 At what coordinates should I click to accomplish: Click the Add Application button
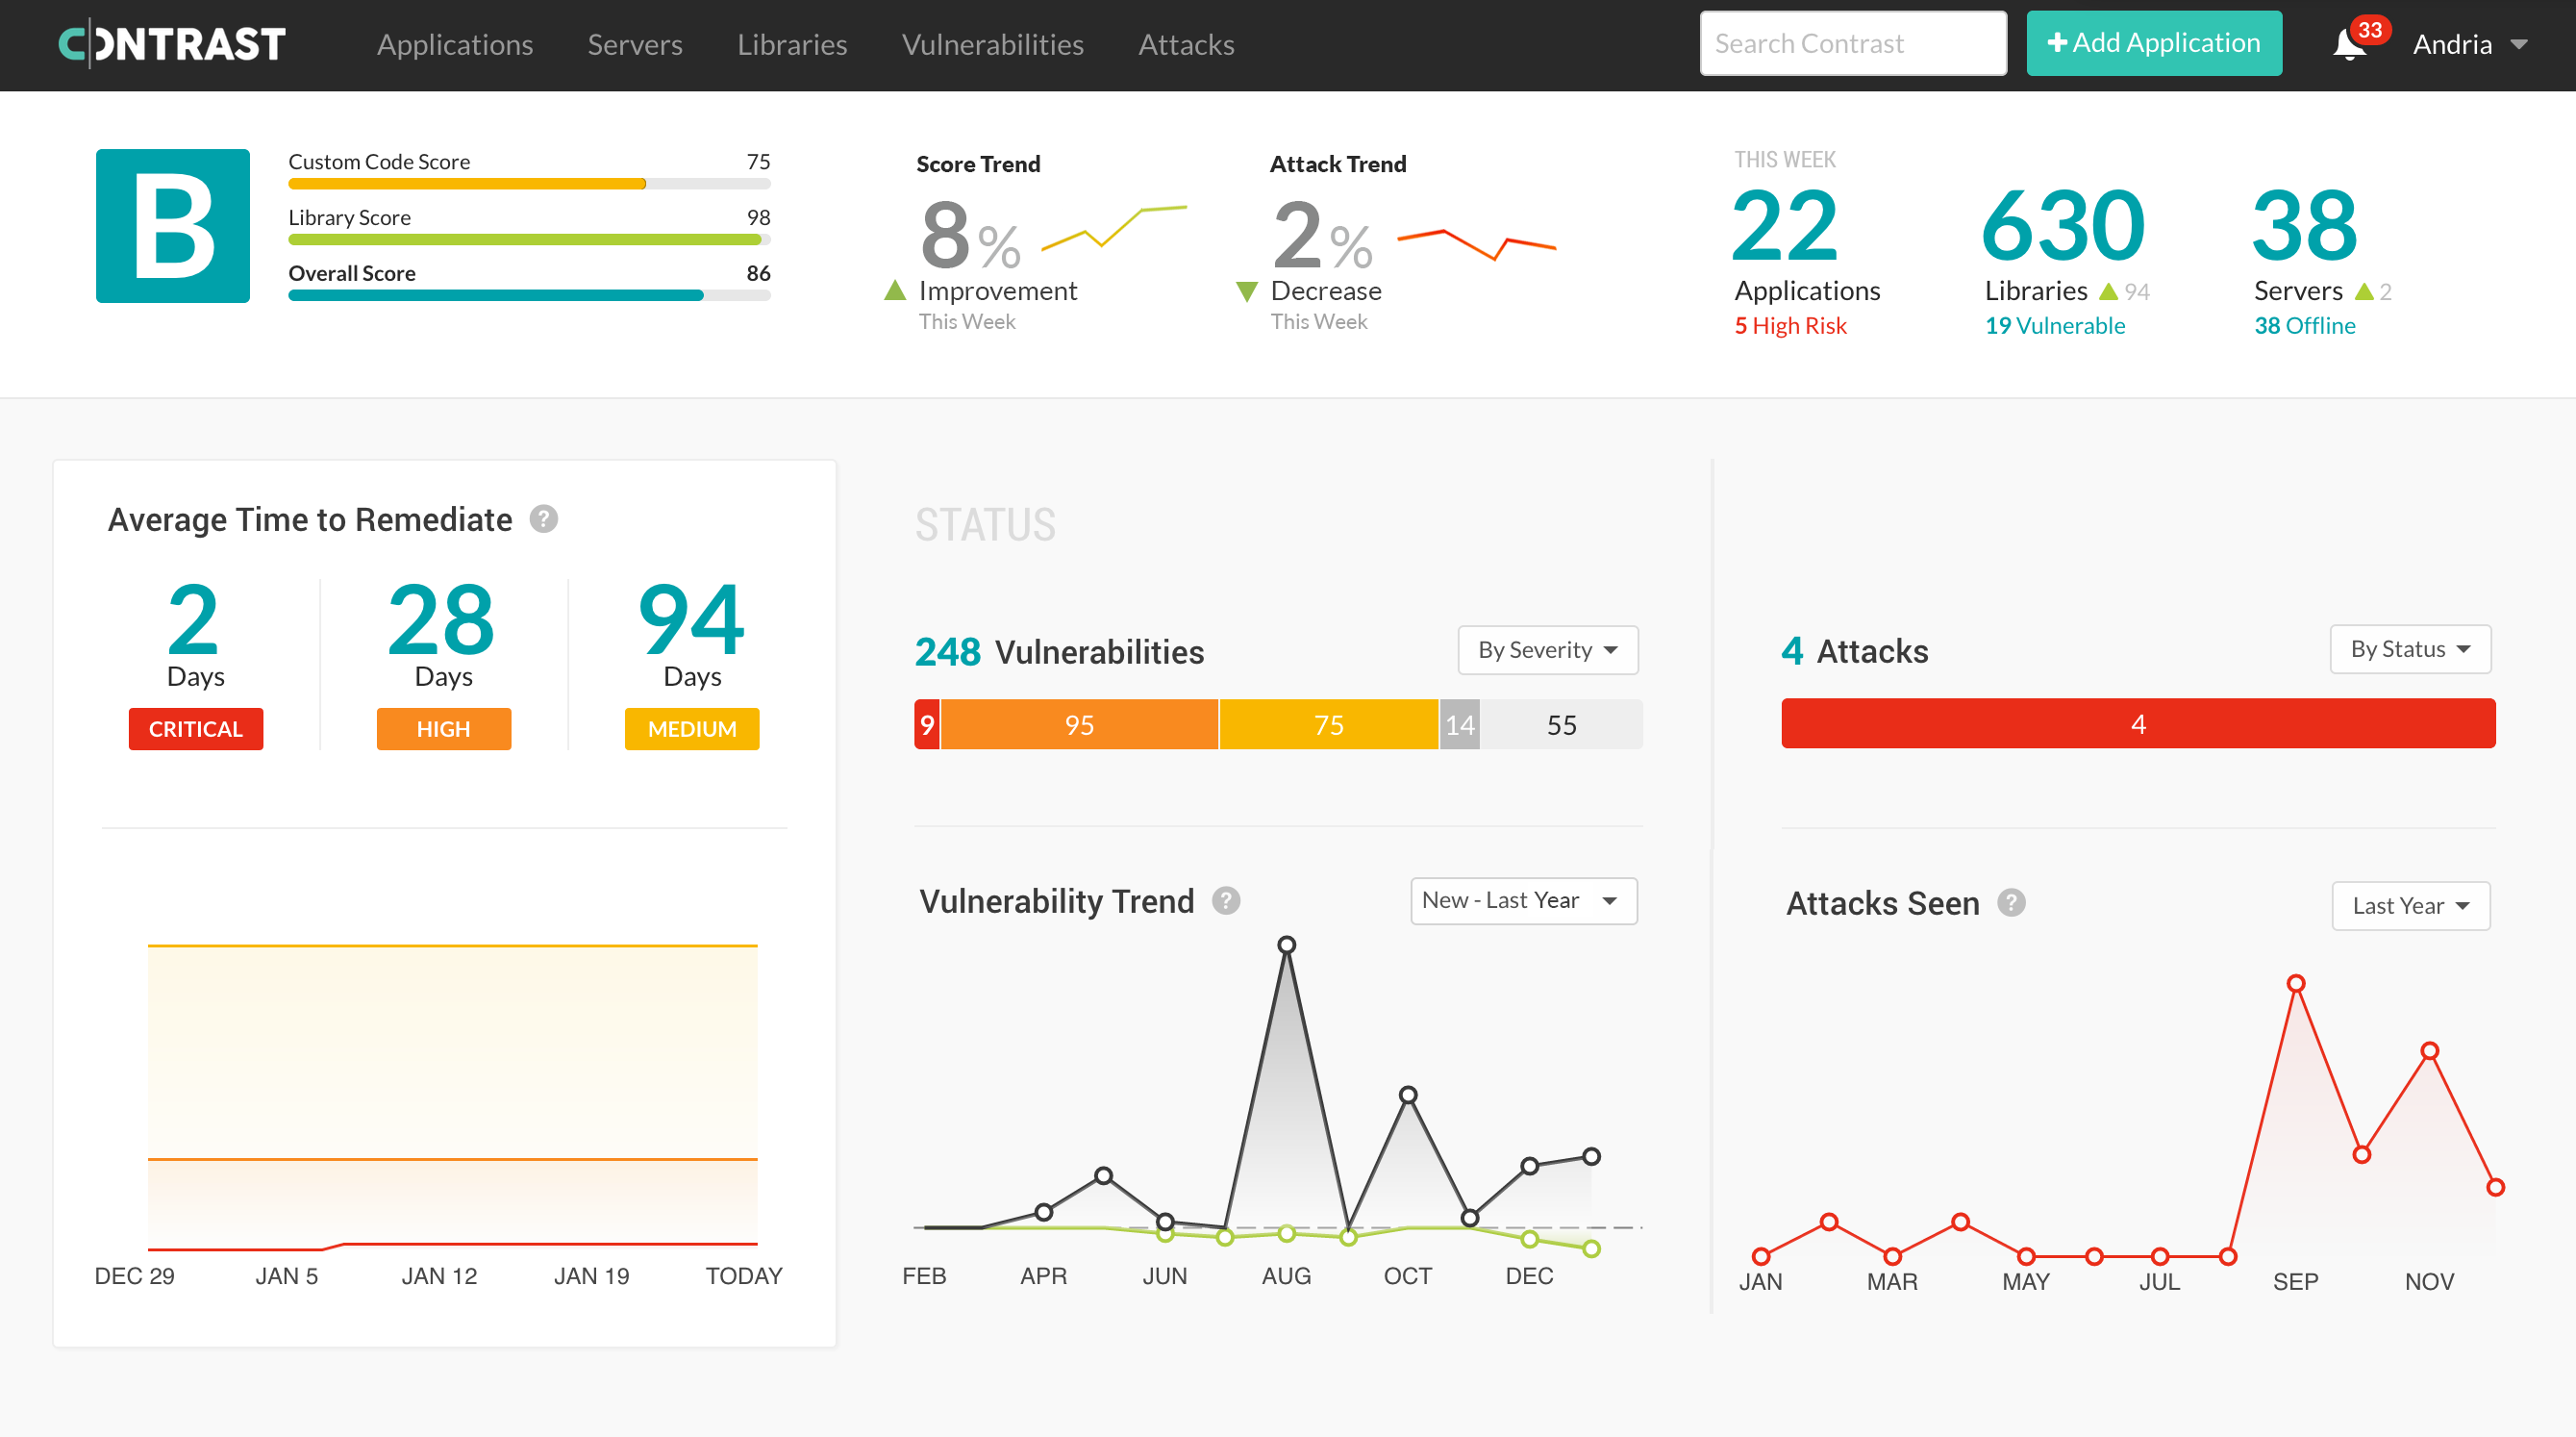point(2153,43)
